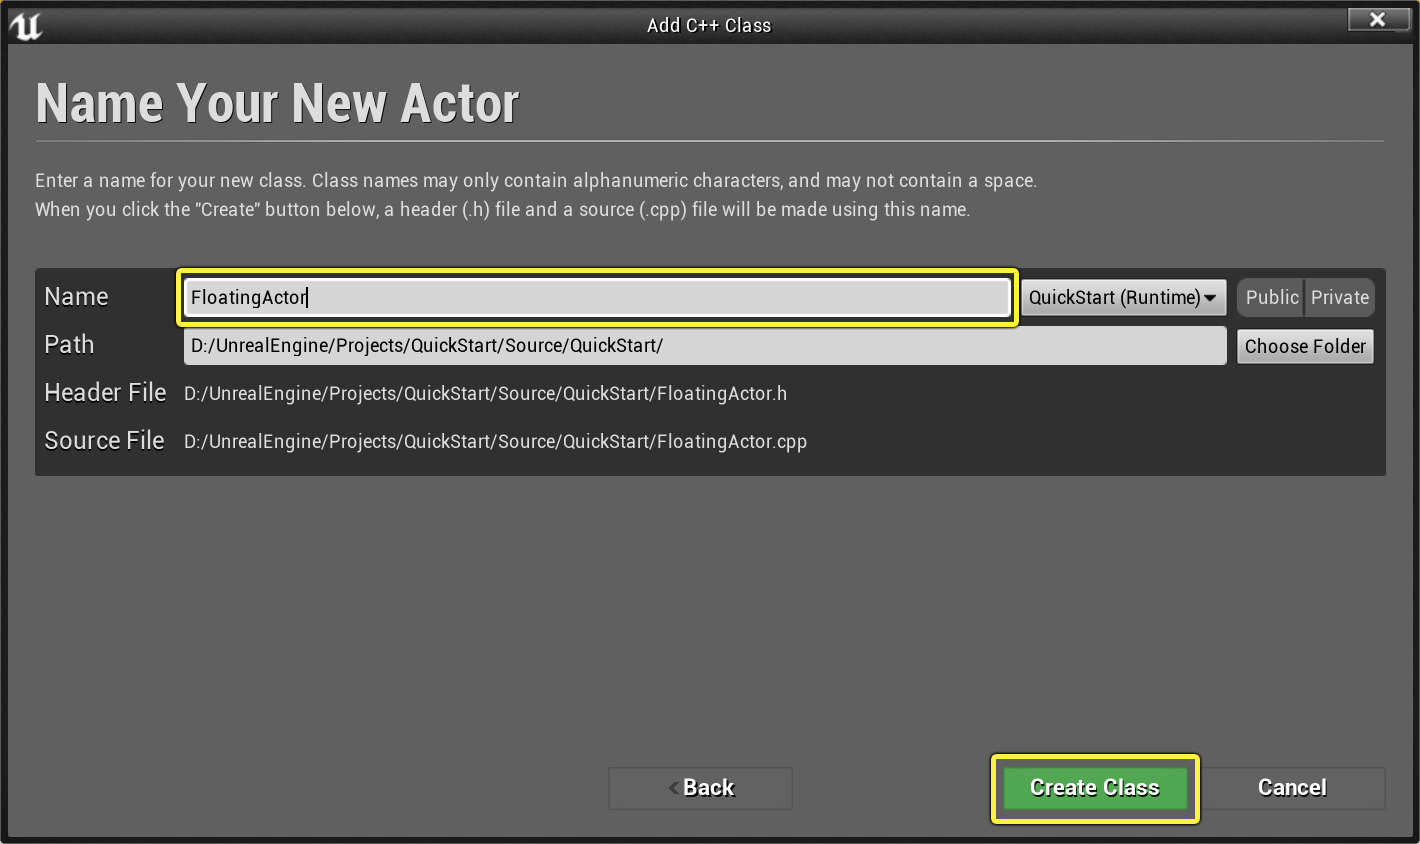Focus the Name field containing FloatingActor
1420x844 pixels.
597,297
